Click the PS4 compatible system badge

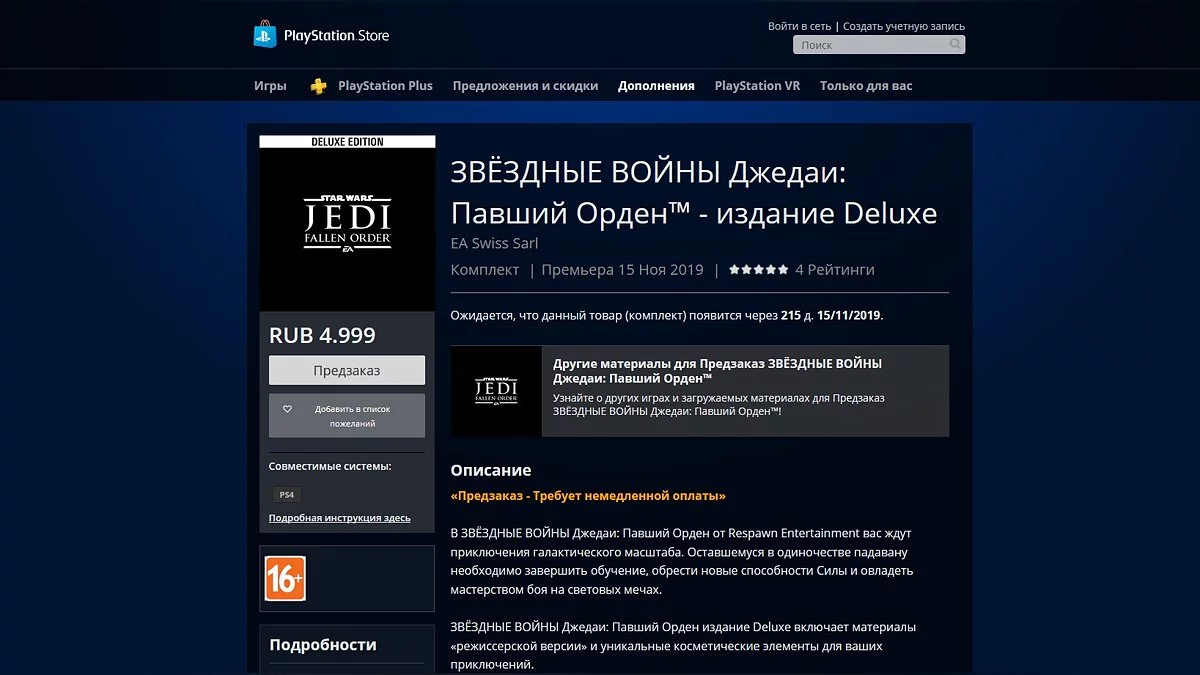pos(286,494)
